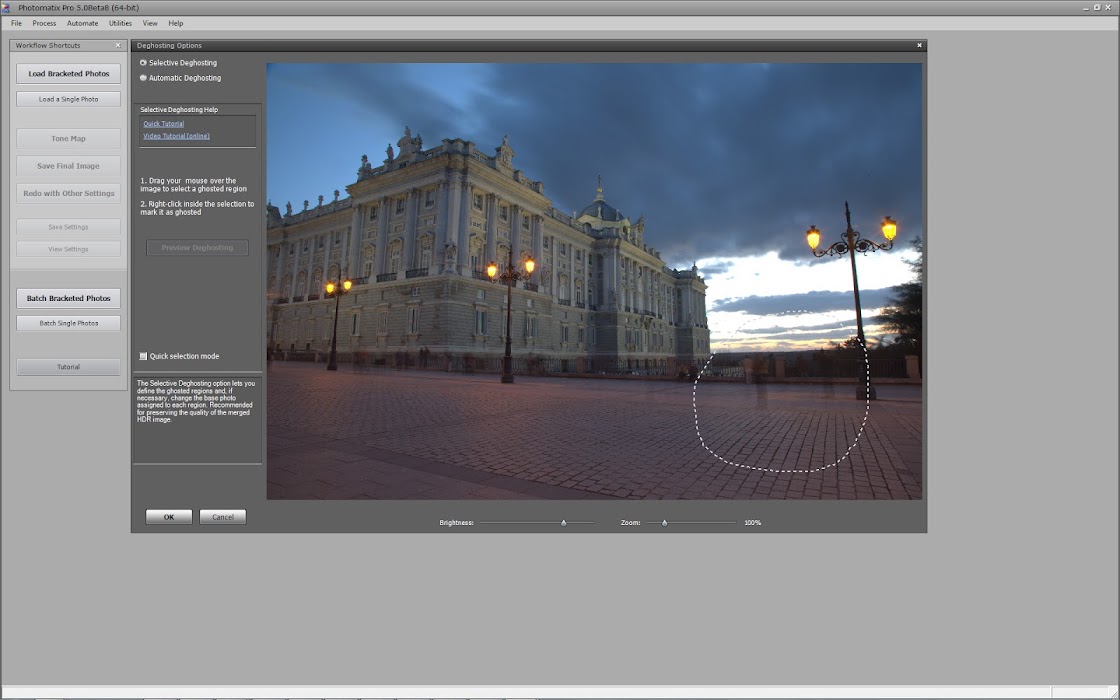Click Batch Single Photos button
Image resolution: width=1120 pixels, height=700 pixels.
pos(69,323)
